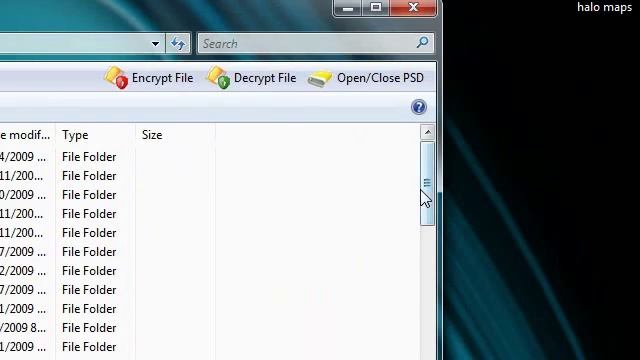Click the scrollbar track below the thumb
Image resolution: width=640 pixels, height=360 pixels.
[x=427, y=292]
